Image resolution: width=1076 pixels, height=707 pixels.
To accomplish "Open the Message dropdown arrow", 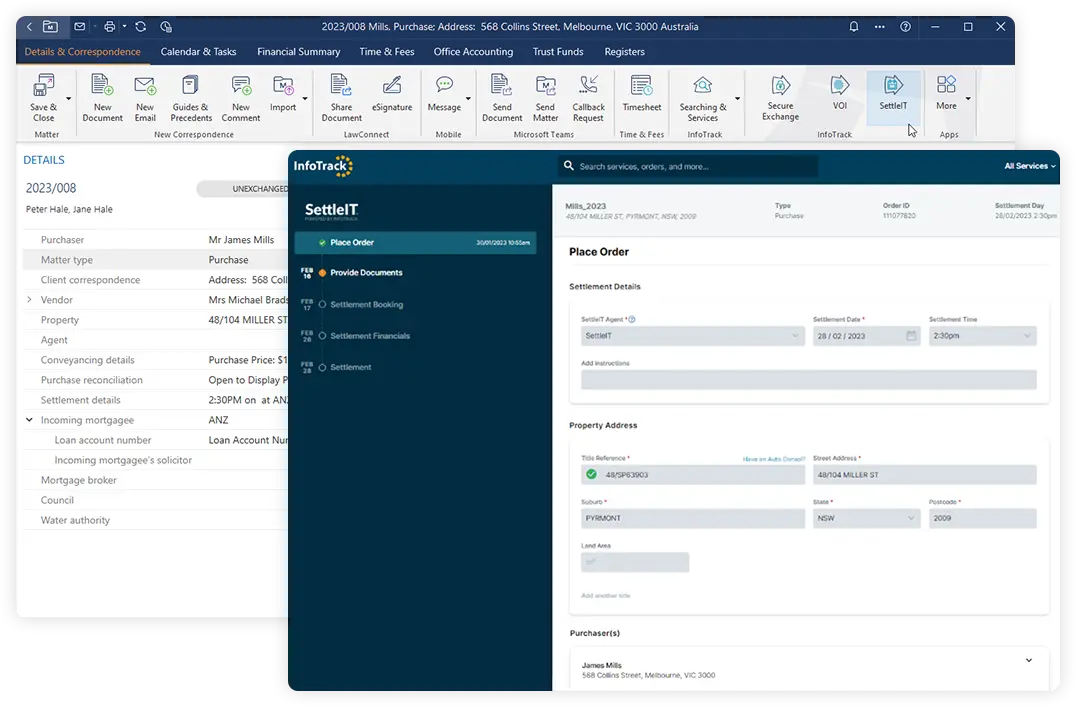I will click(468, 99).
